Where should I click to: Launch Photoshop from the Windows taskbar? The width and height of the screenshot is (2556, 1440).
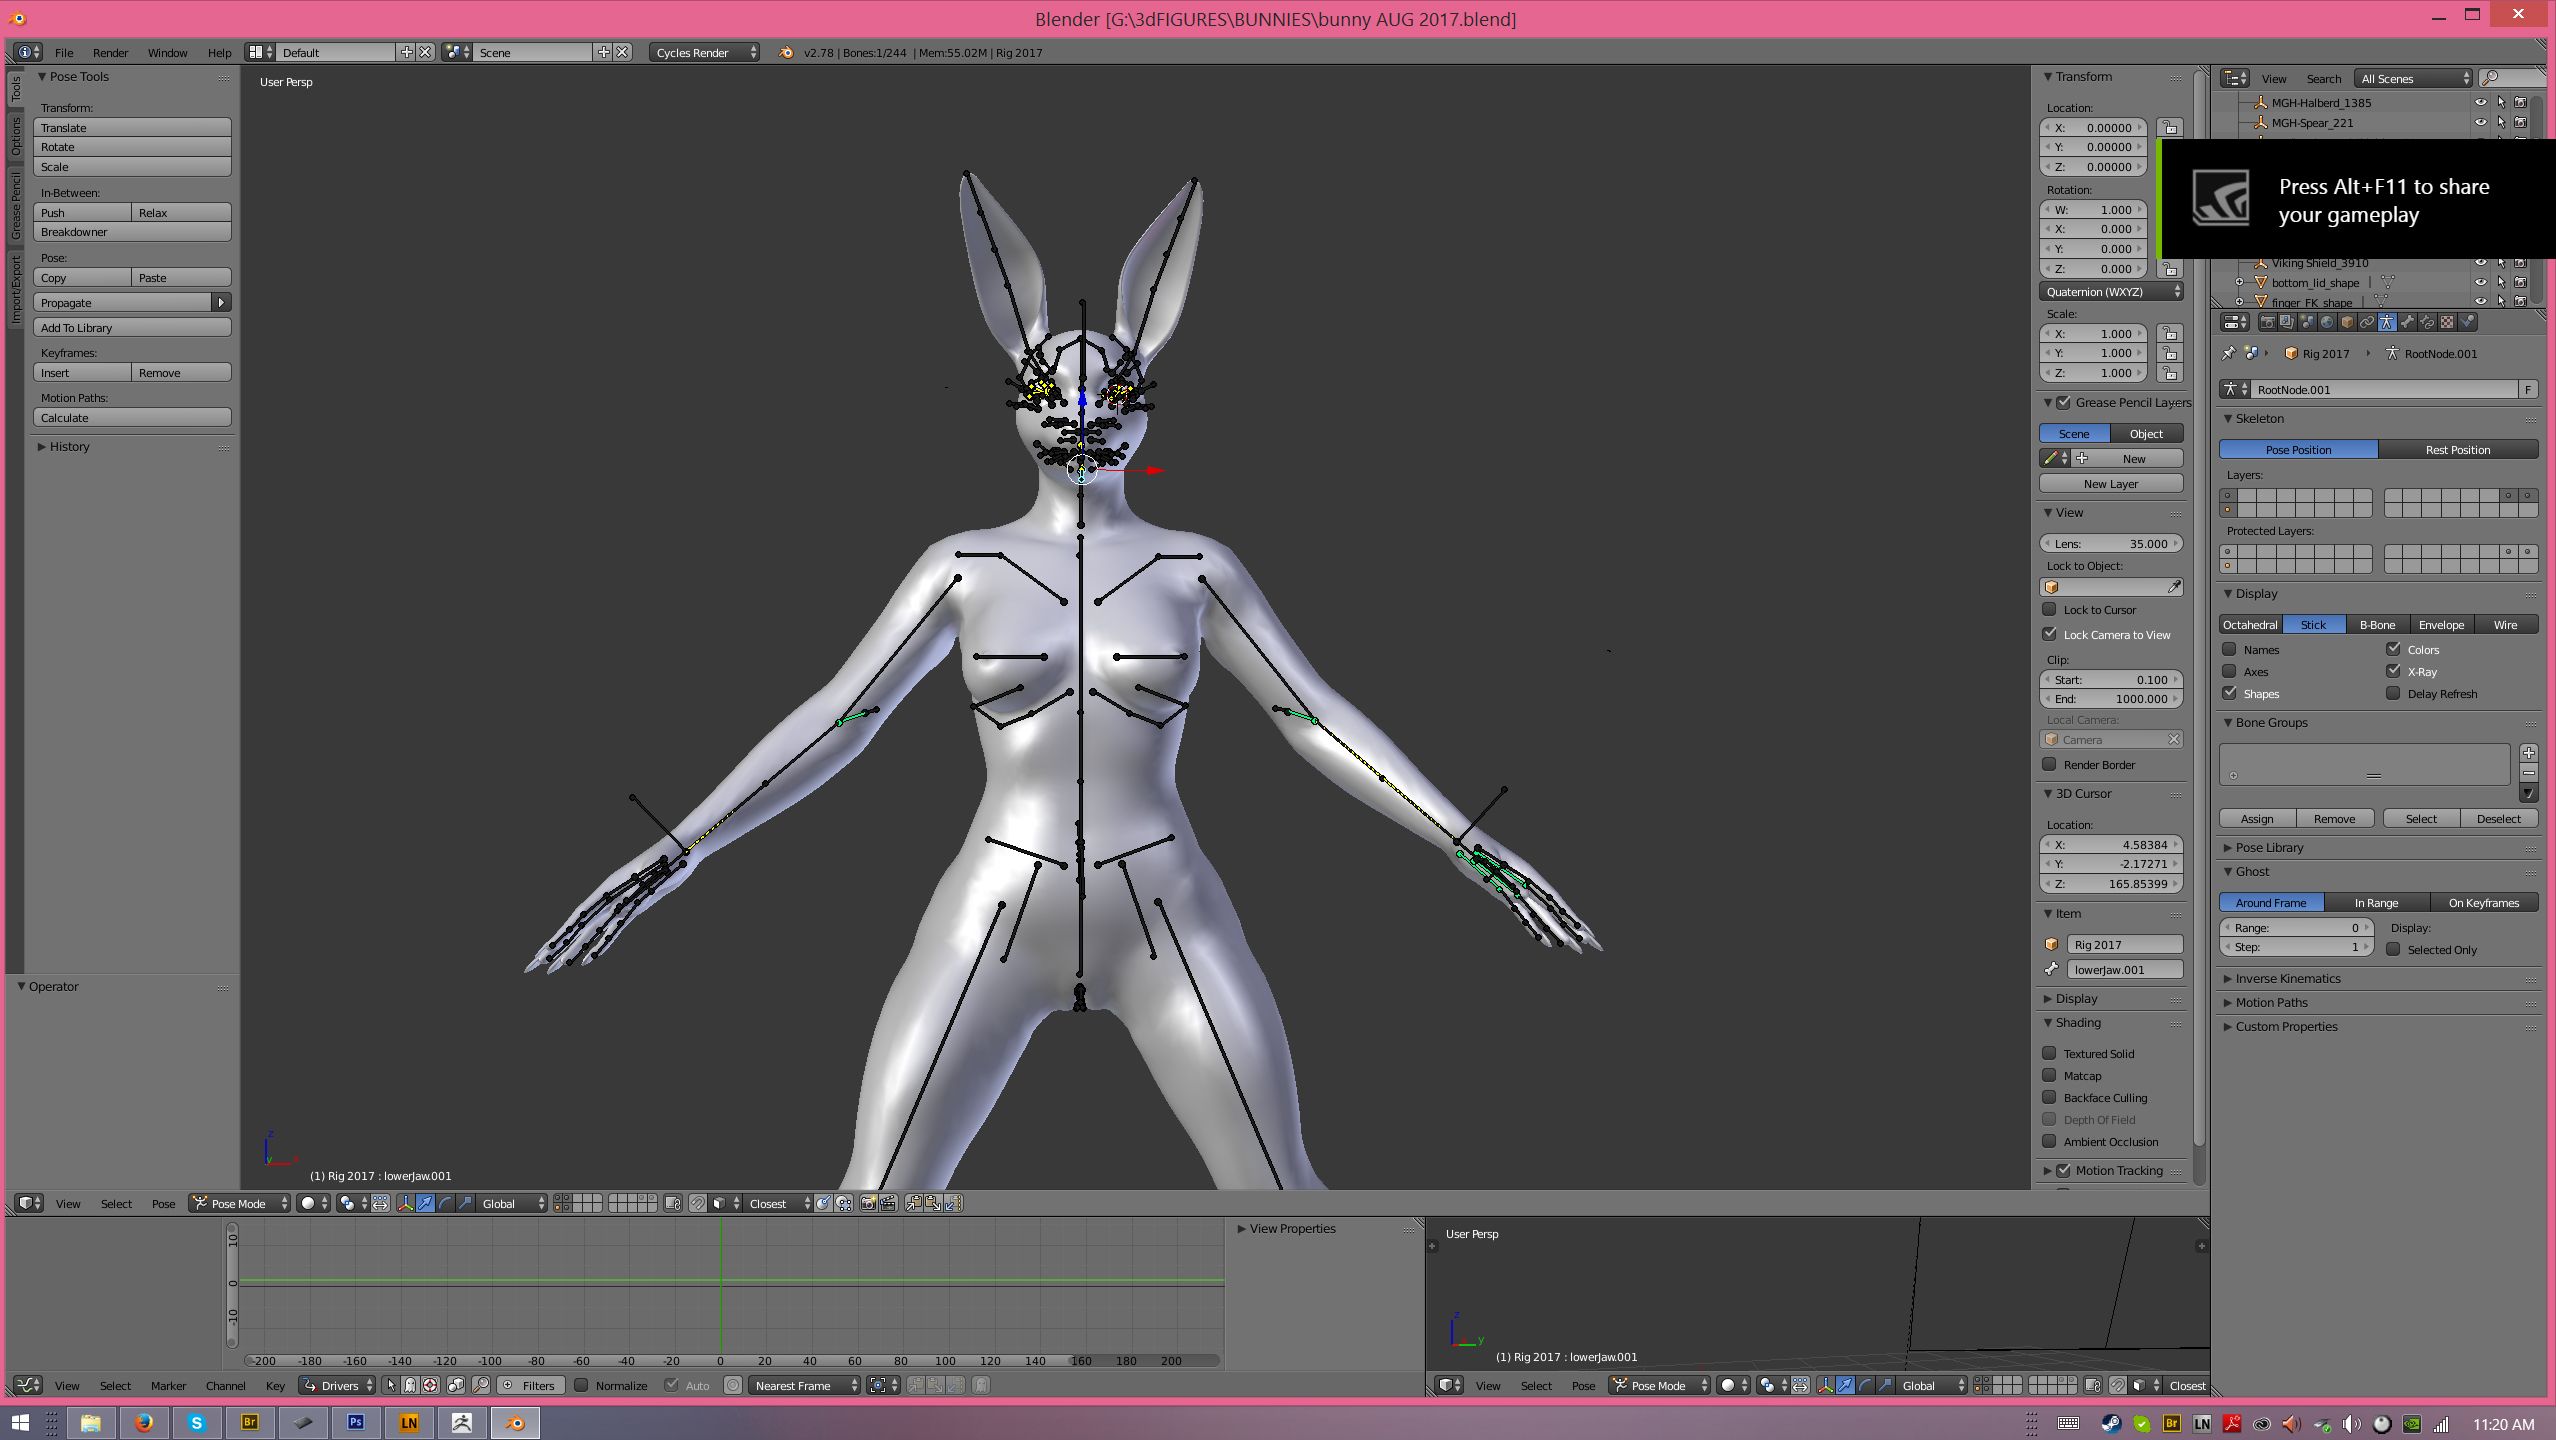click(355, 1422)
